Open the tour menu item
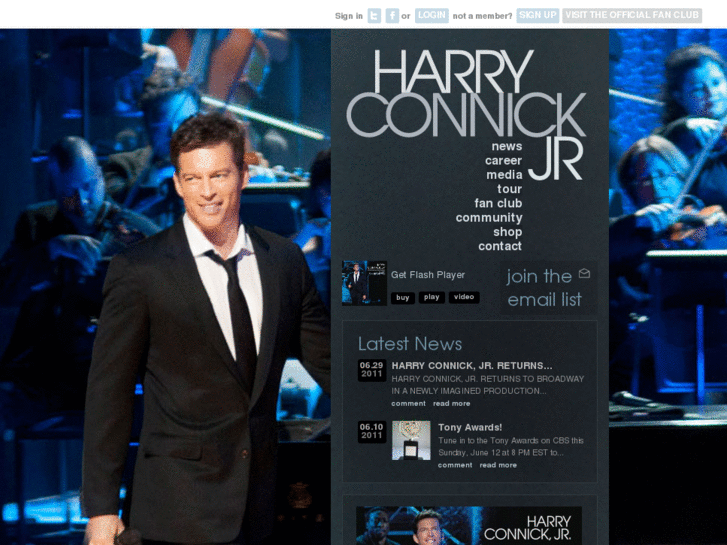Image resolution: width=727 pixels, height=545 pixels. (510, 189)
